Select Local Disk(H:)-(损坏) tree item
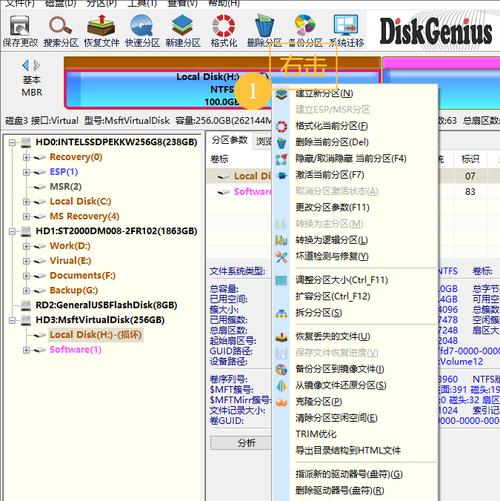 point(96,335)
